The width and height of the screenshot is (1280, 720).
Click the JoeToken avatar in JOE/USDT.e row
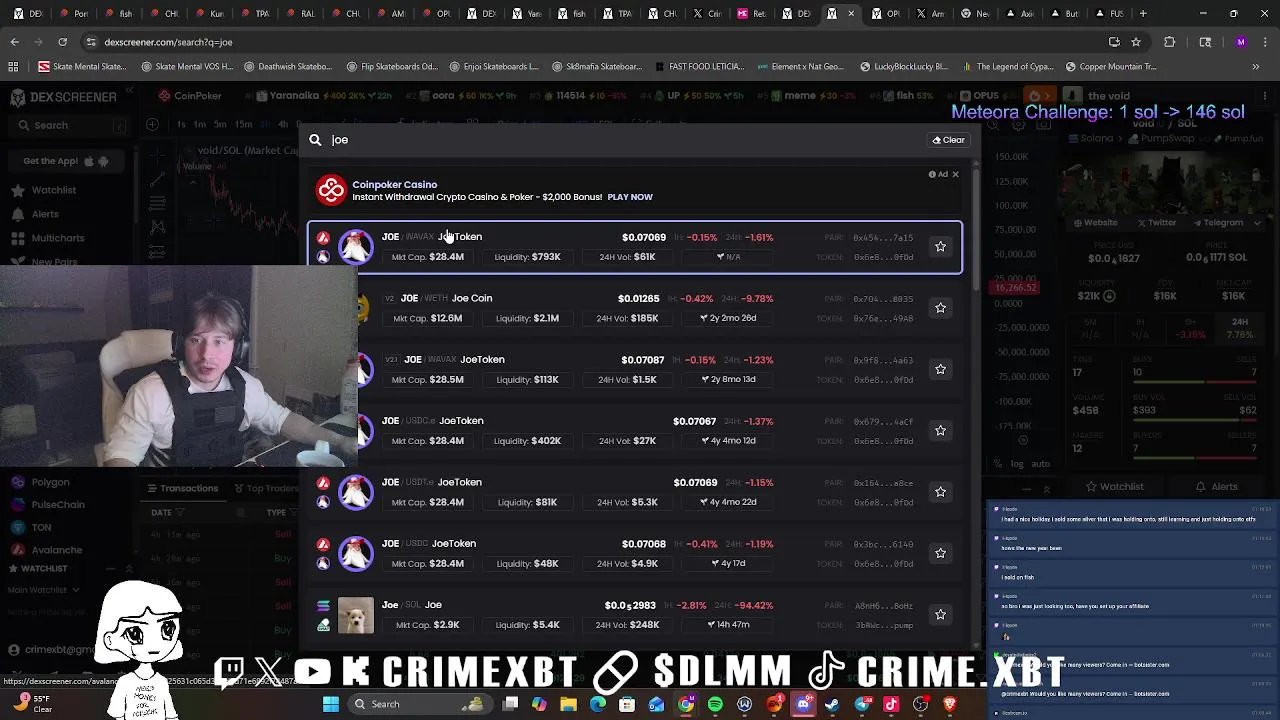click(355, 492)
